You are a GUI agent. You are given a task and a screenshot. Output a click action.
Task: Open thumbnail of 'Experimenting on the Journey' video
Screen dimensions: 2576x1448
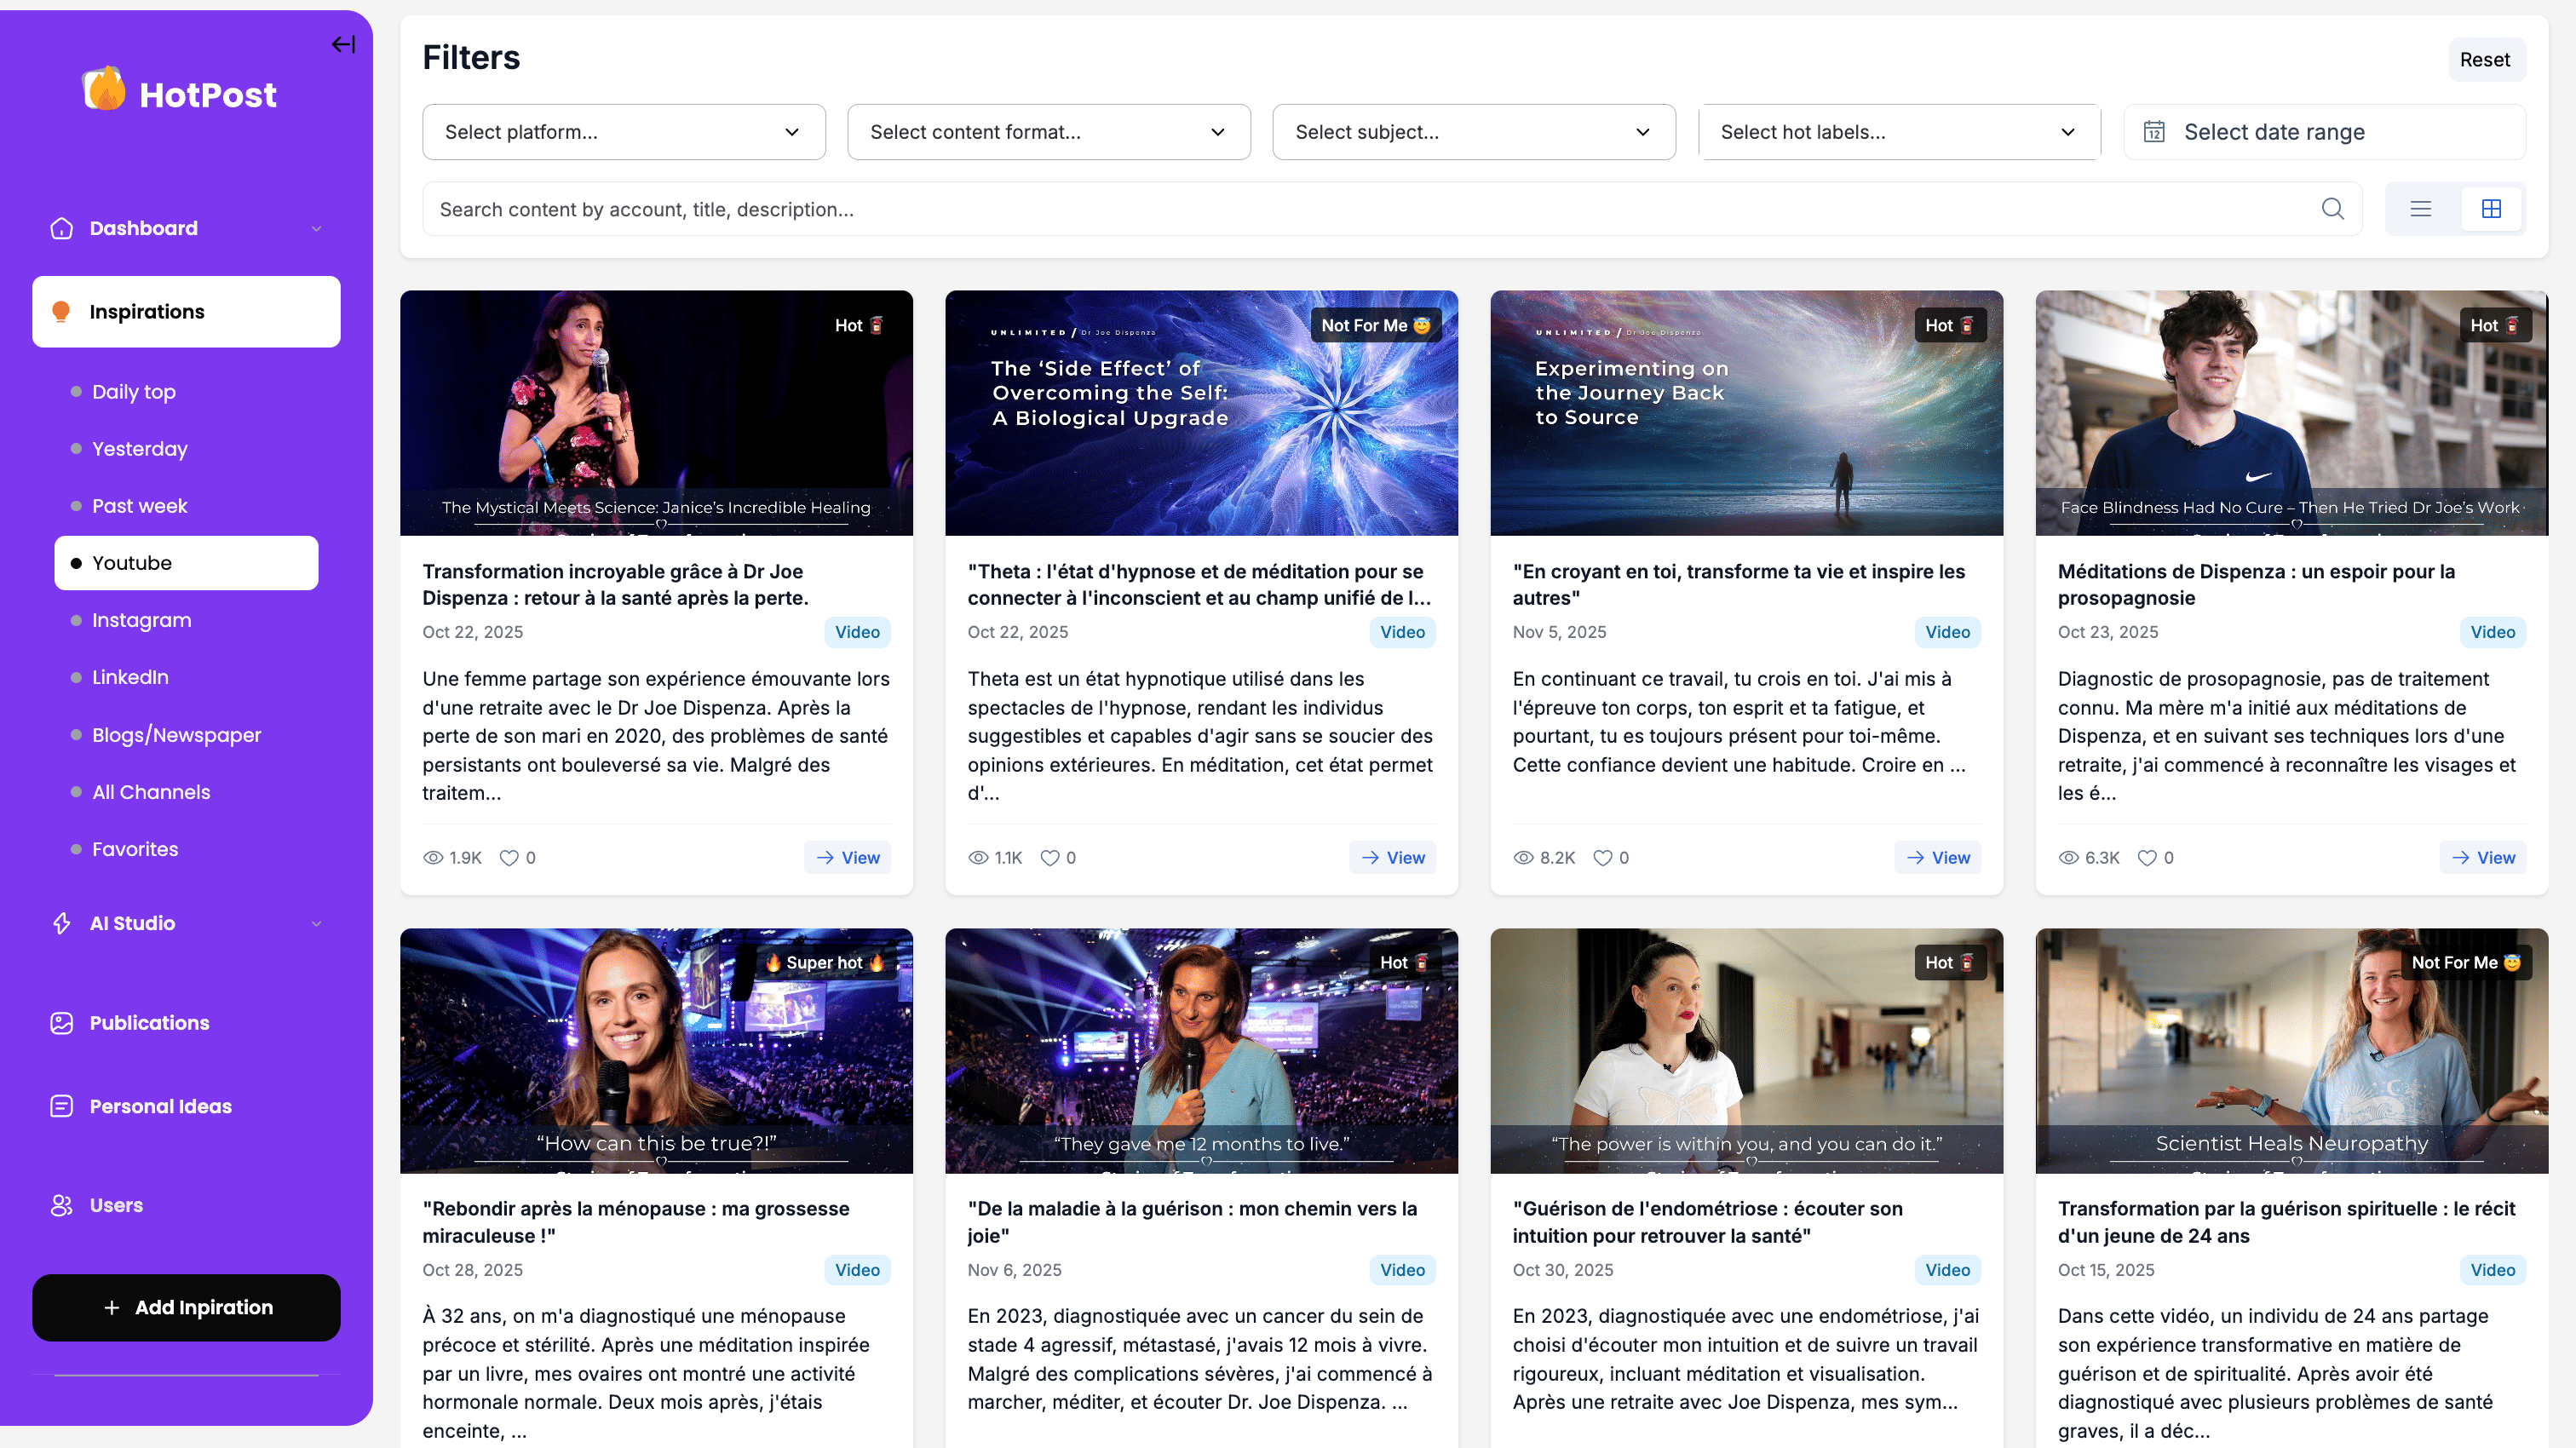coord(1746,413)
